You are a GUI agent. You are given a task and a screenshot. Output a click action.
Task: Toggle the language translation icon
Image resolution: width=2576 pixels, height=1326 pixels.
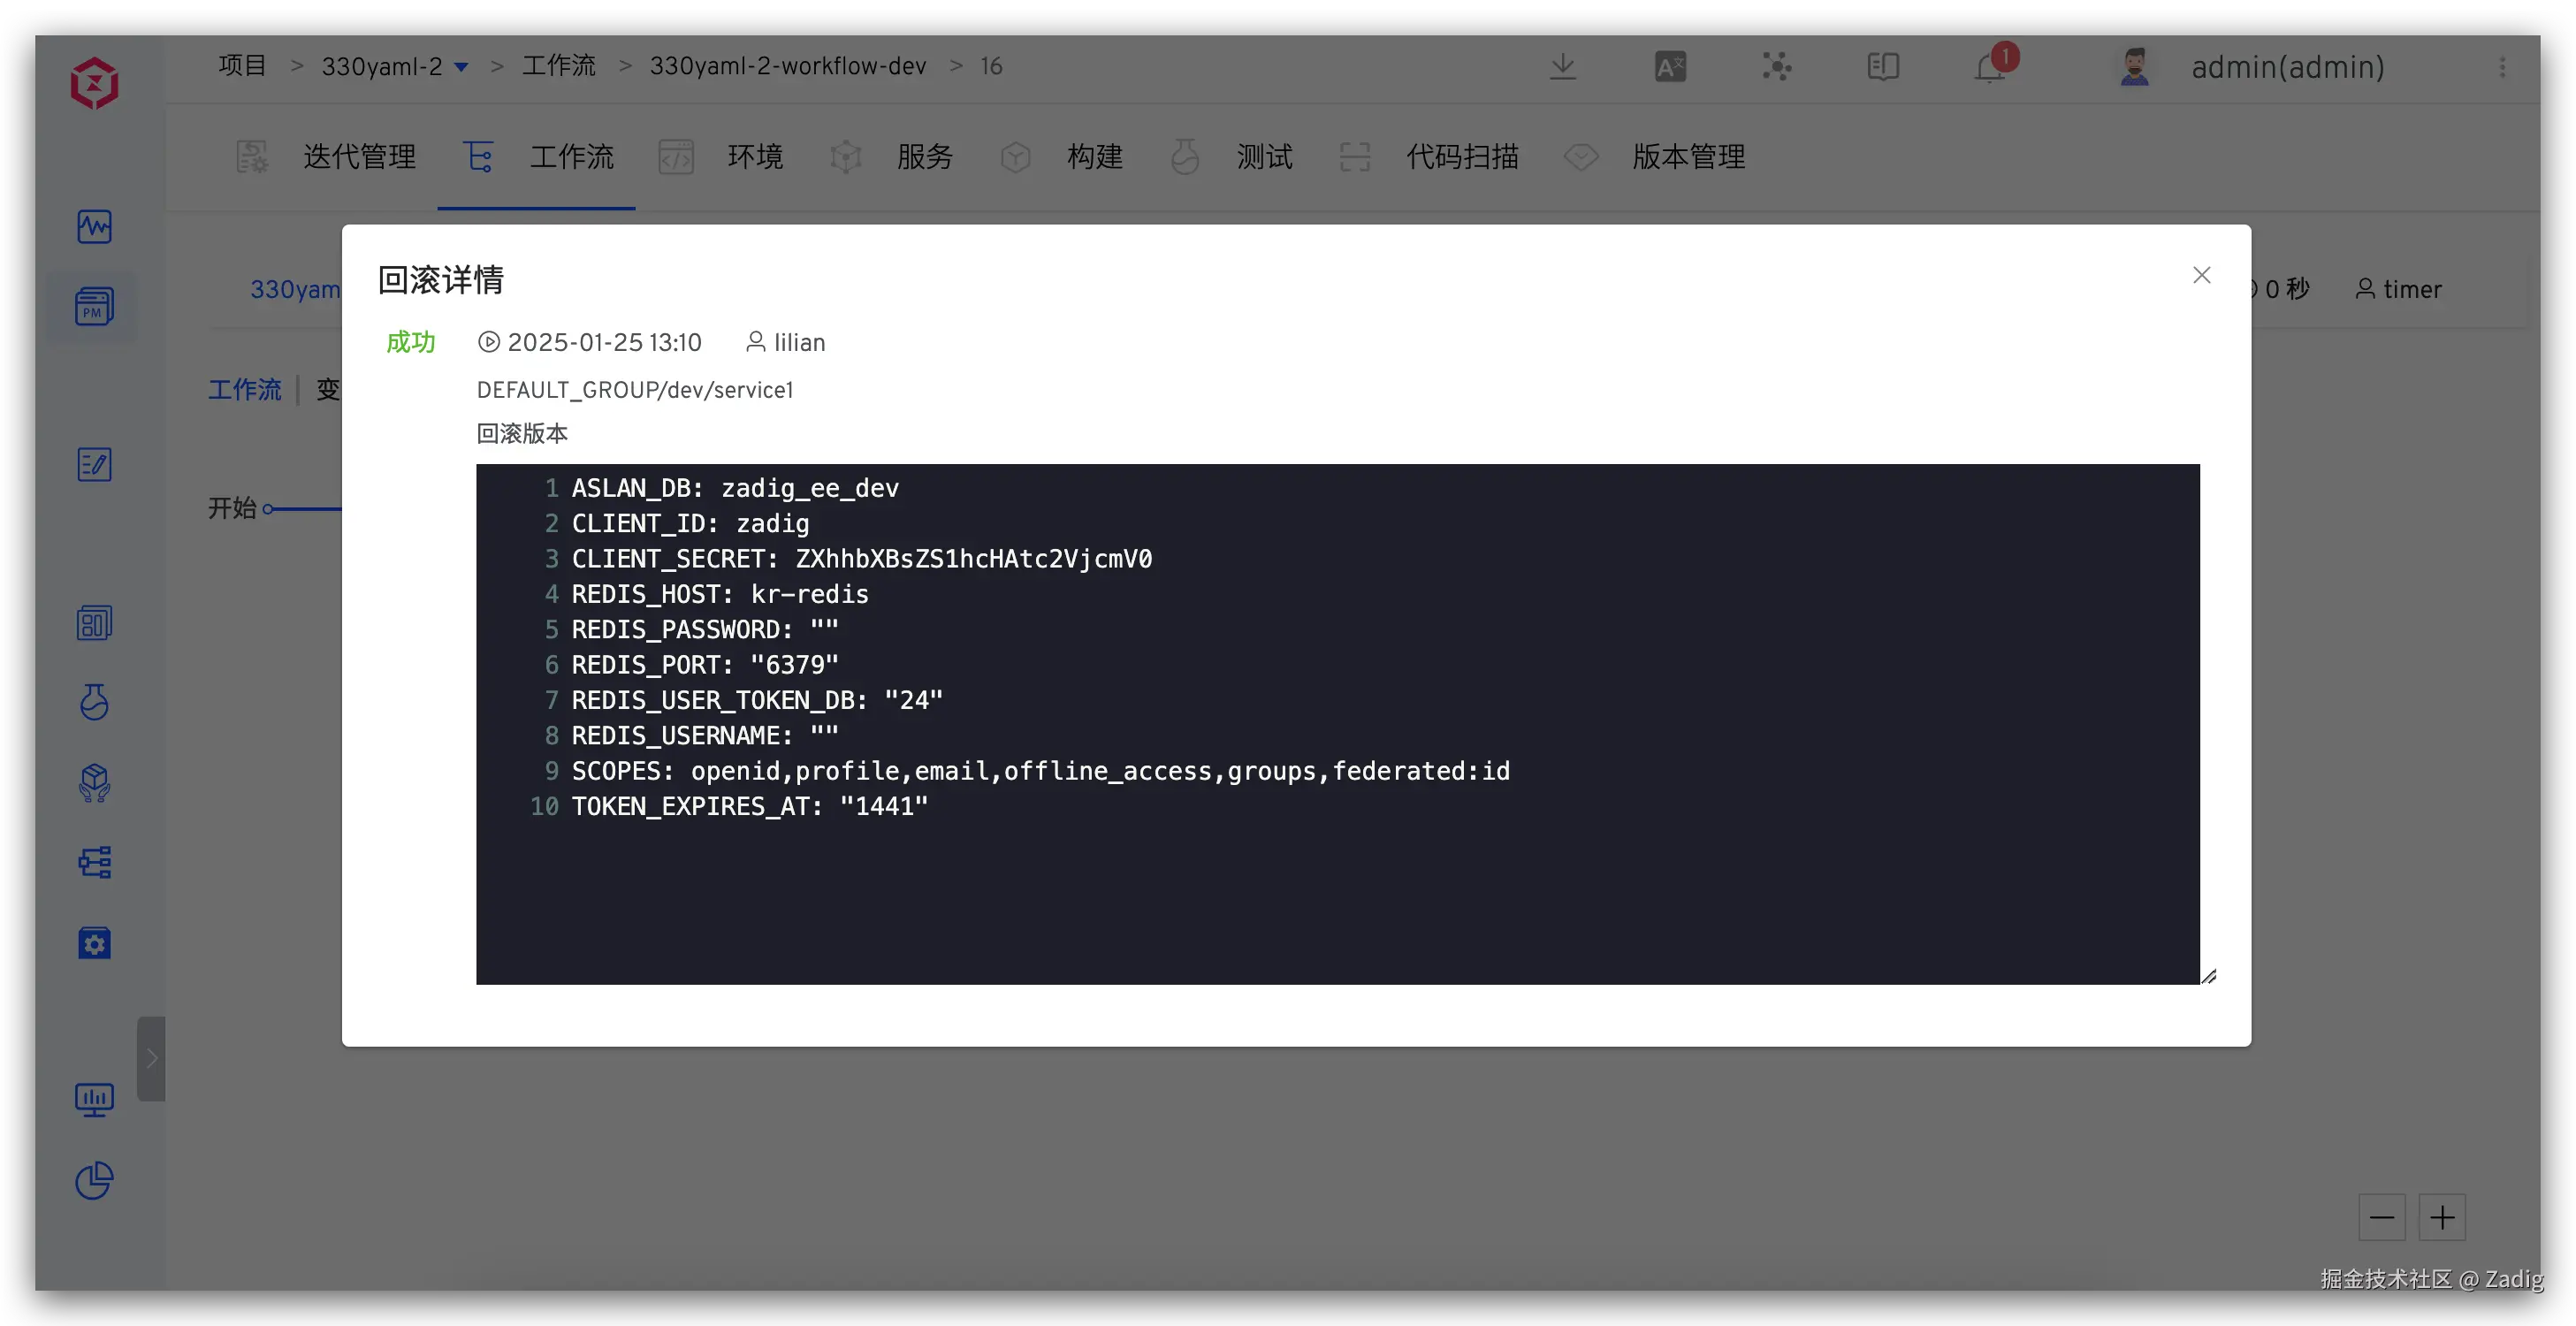coord(1670,67)
